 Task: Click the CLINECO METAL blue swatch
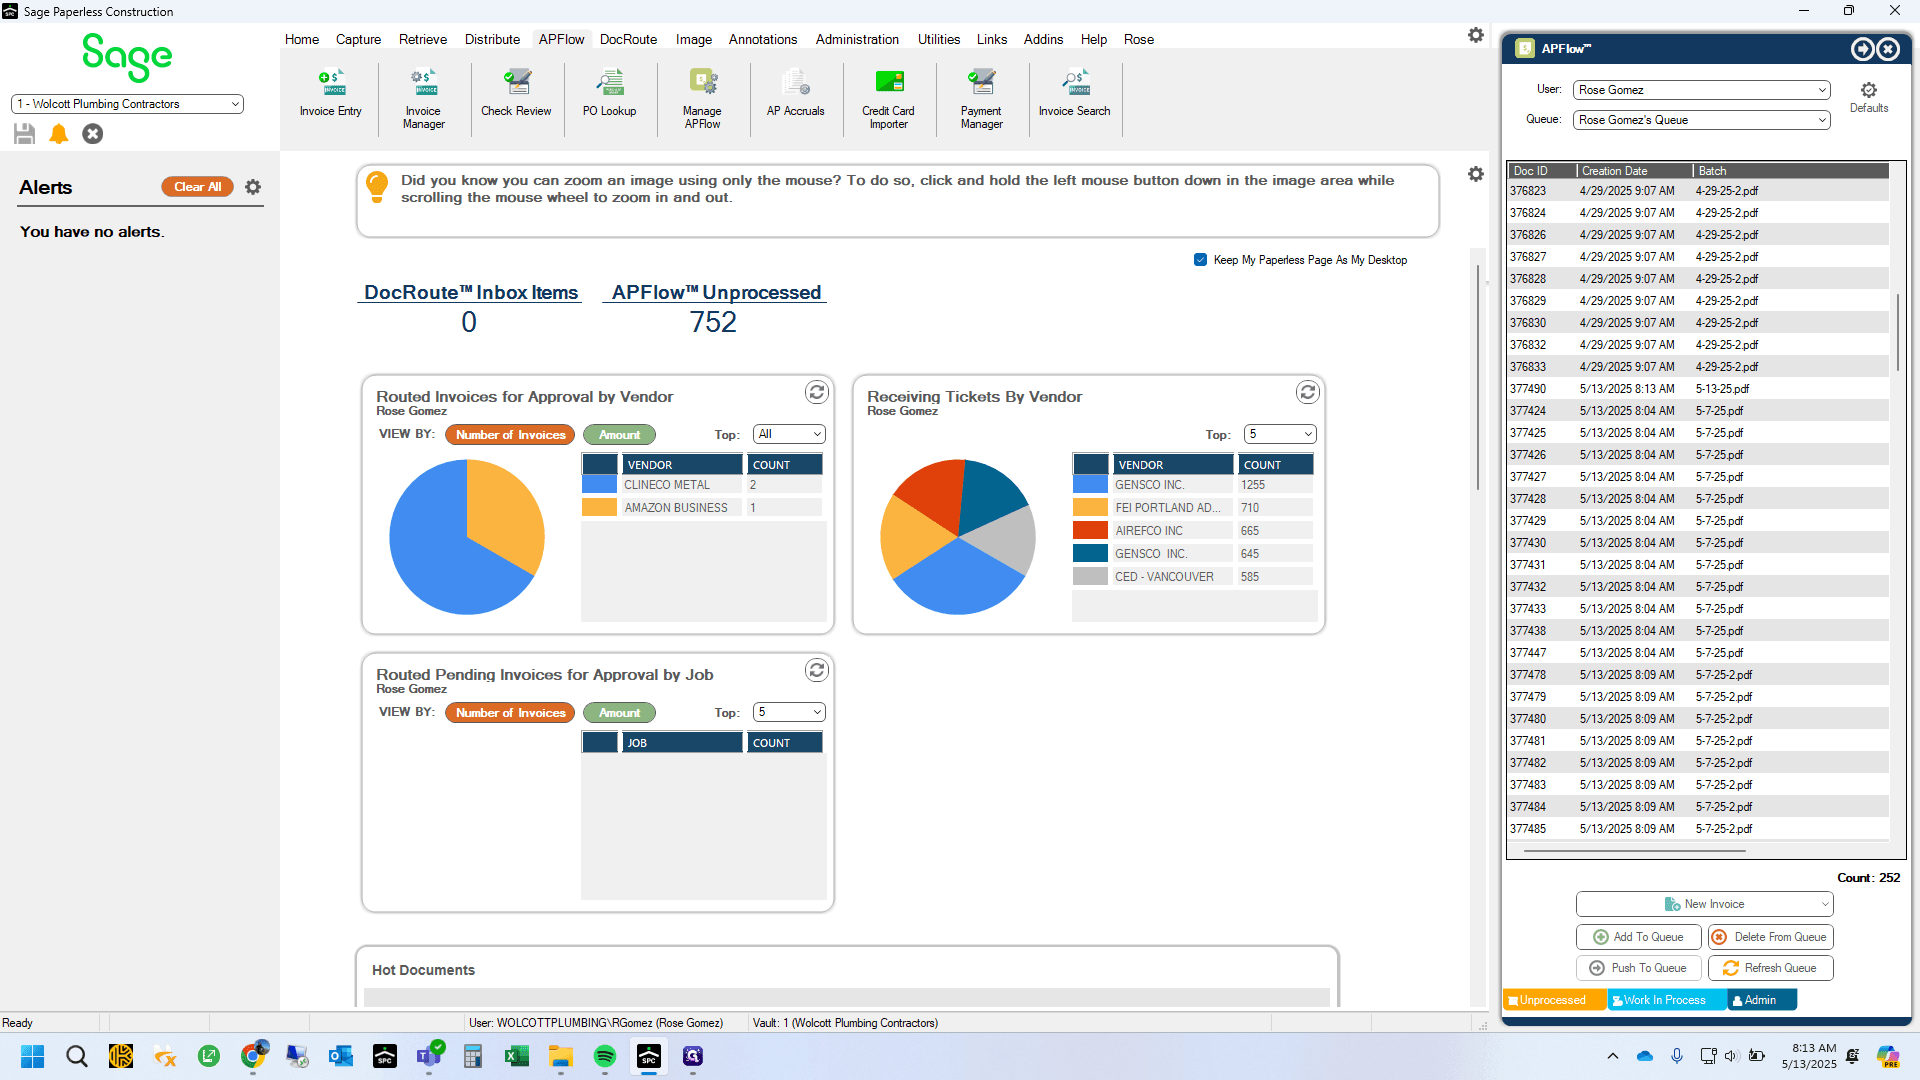click(x=600, y=485)
